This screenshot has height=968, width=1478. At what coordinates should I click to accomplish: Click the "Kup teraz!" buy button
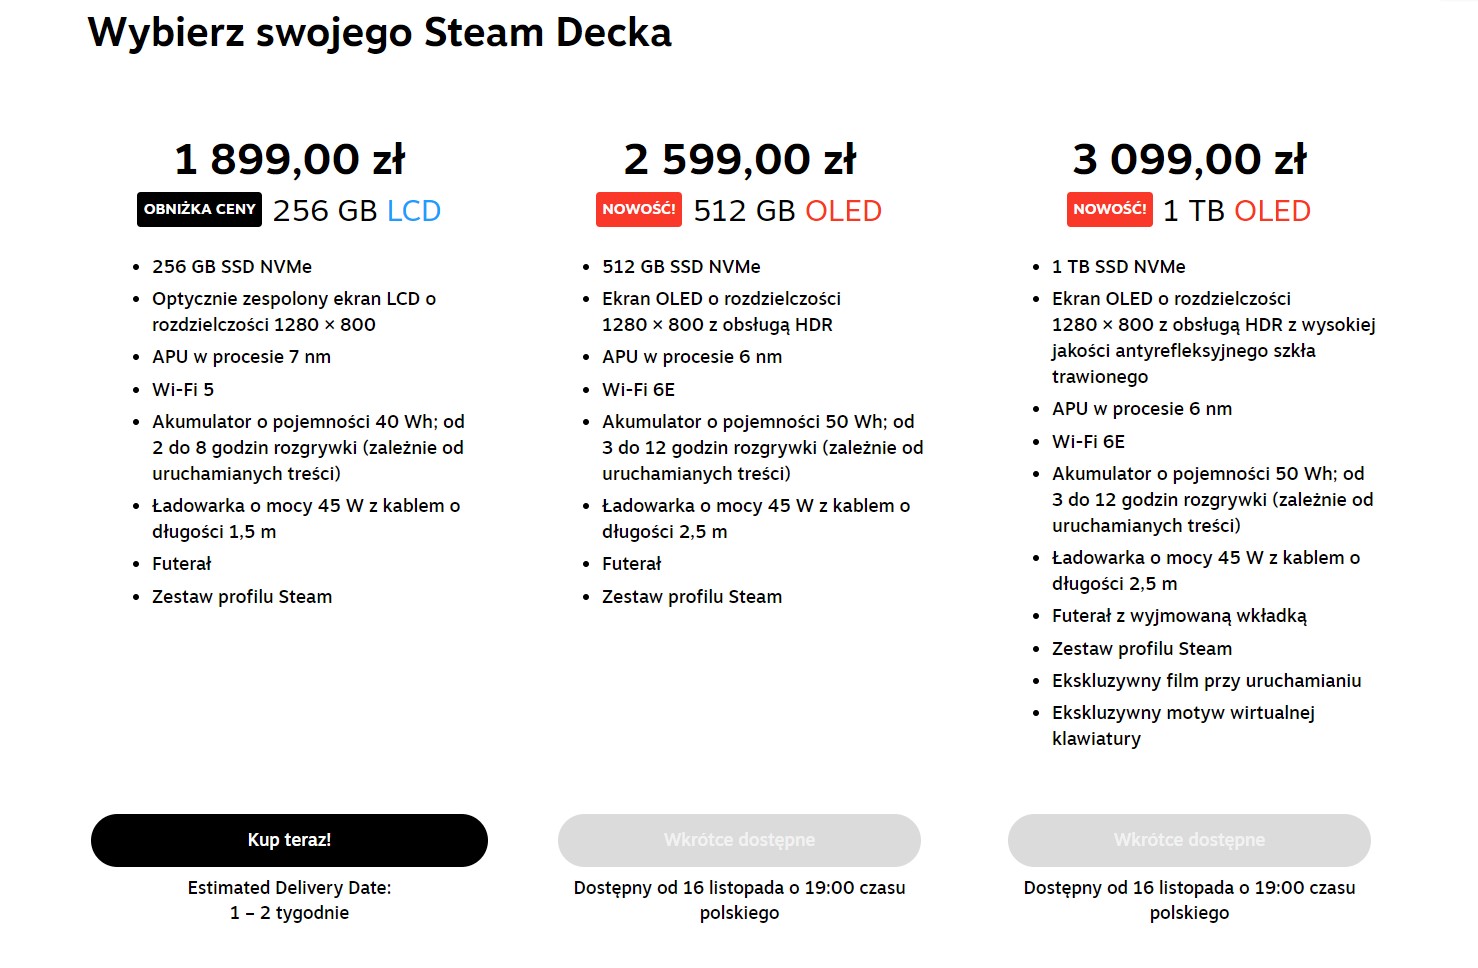289,840
